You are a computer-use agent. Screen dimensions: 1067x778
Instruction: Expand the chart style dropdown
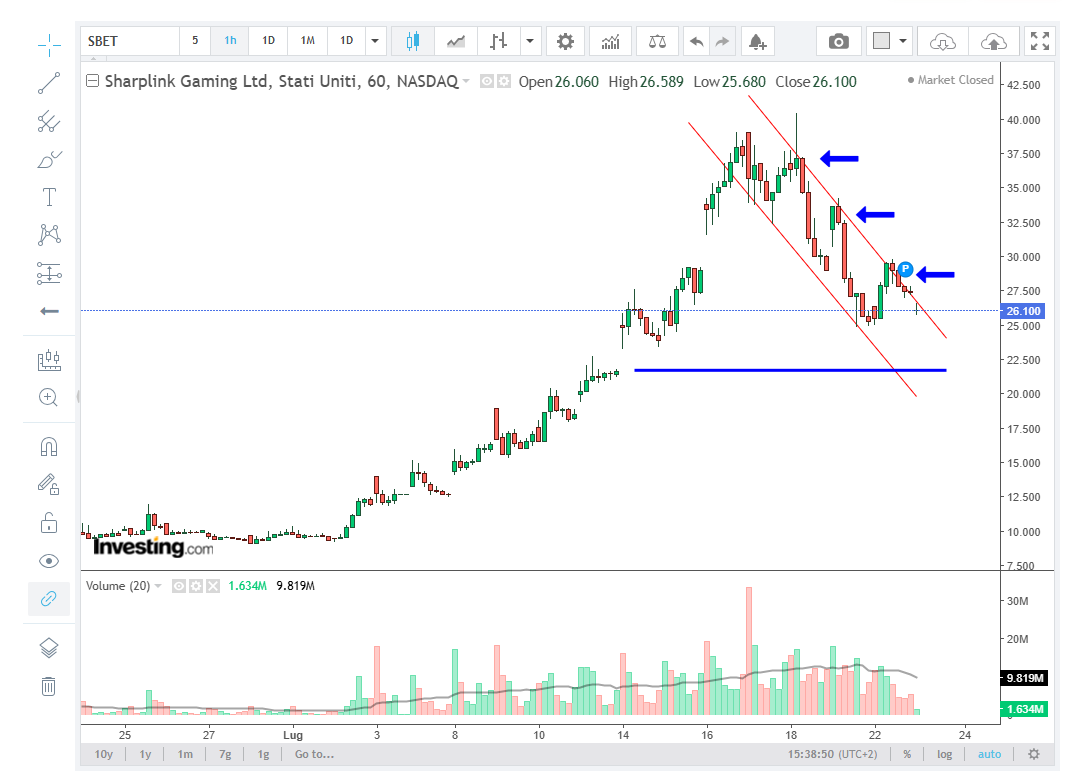point(530,41)
